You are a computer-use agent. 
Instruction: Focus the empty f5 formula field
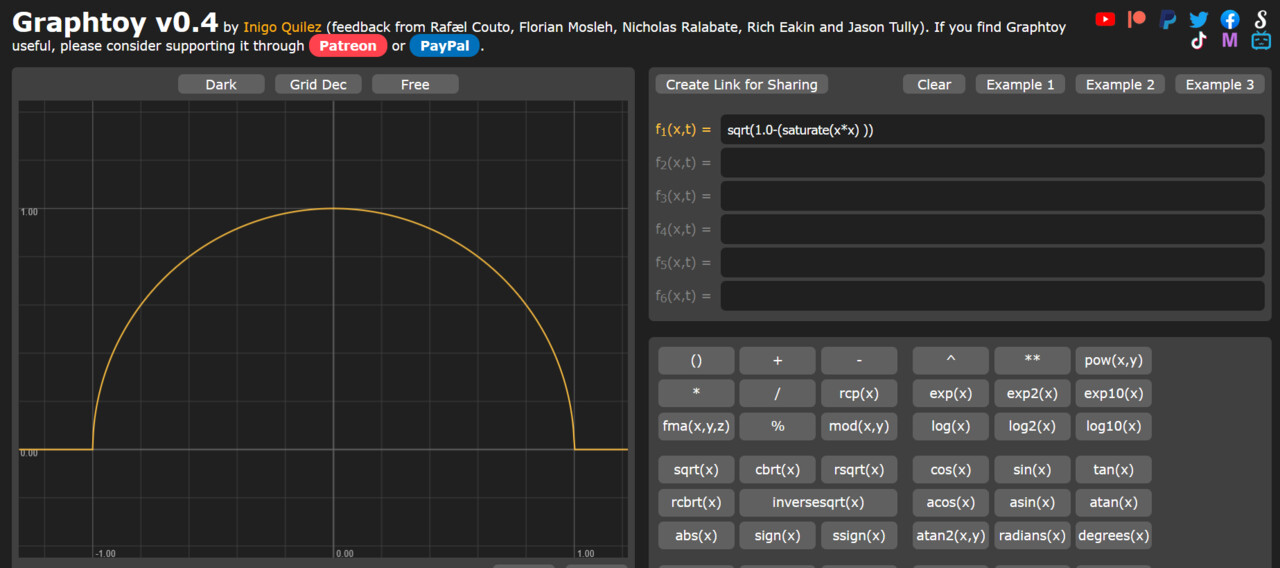[x=992, y=262]
